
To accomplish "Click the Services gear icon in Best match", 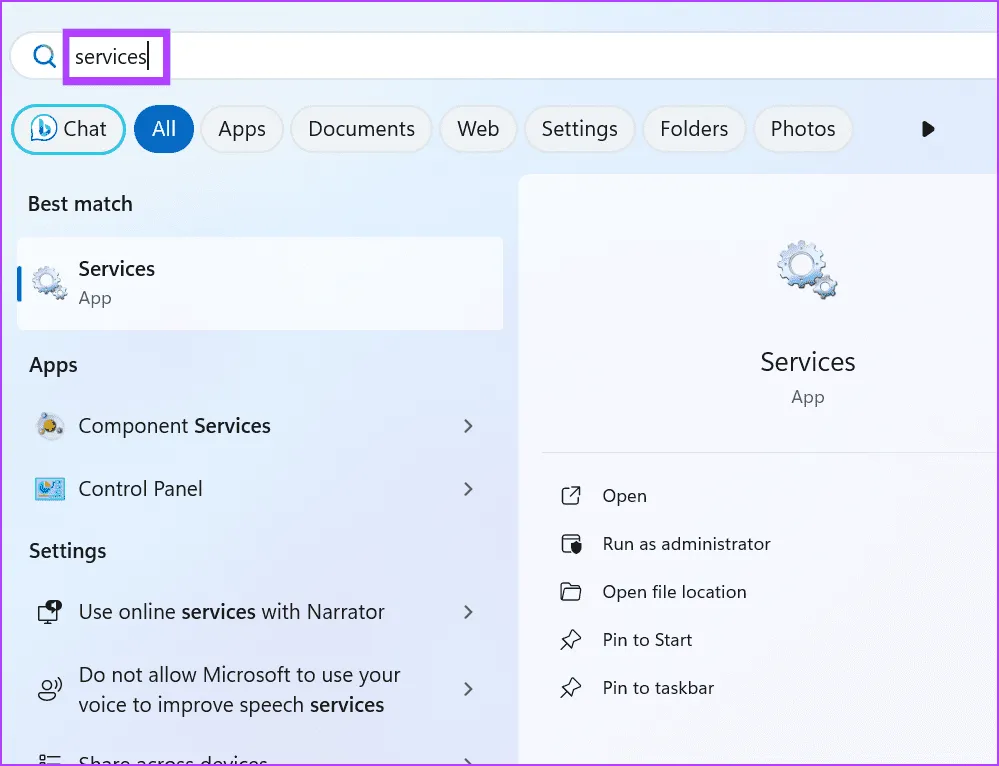I will point(49,283).
